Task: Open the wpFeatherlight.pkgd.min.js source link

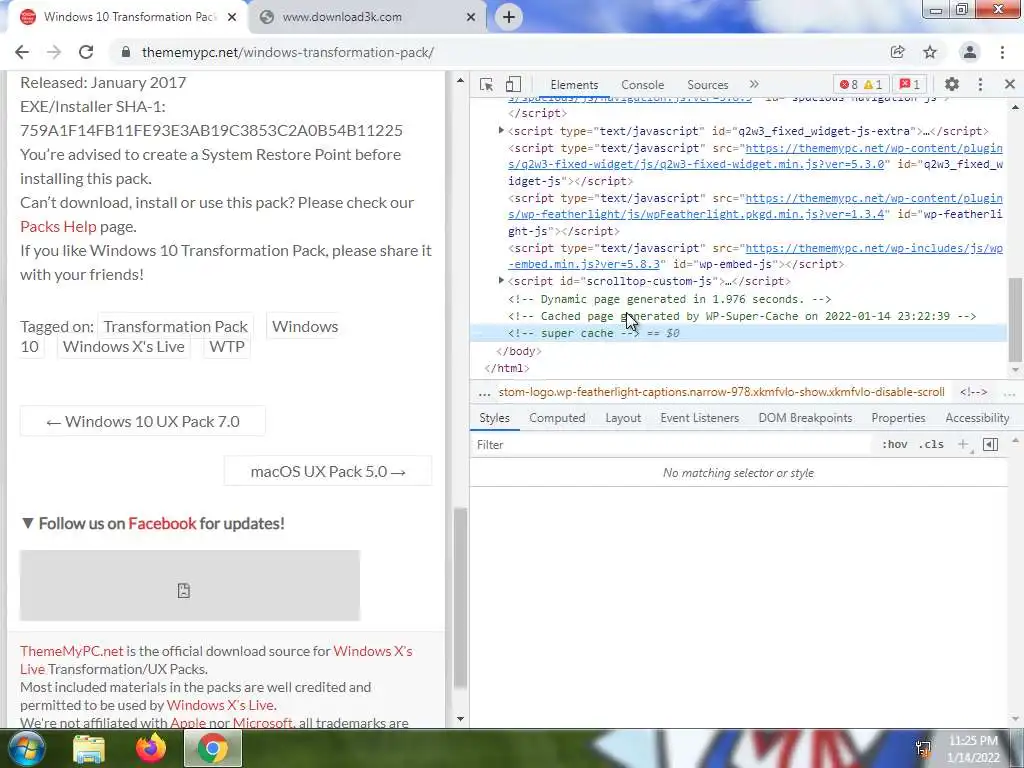Action: (x=756, y=206)
